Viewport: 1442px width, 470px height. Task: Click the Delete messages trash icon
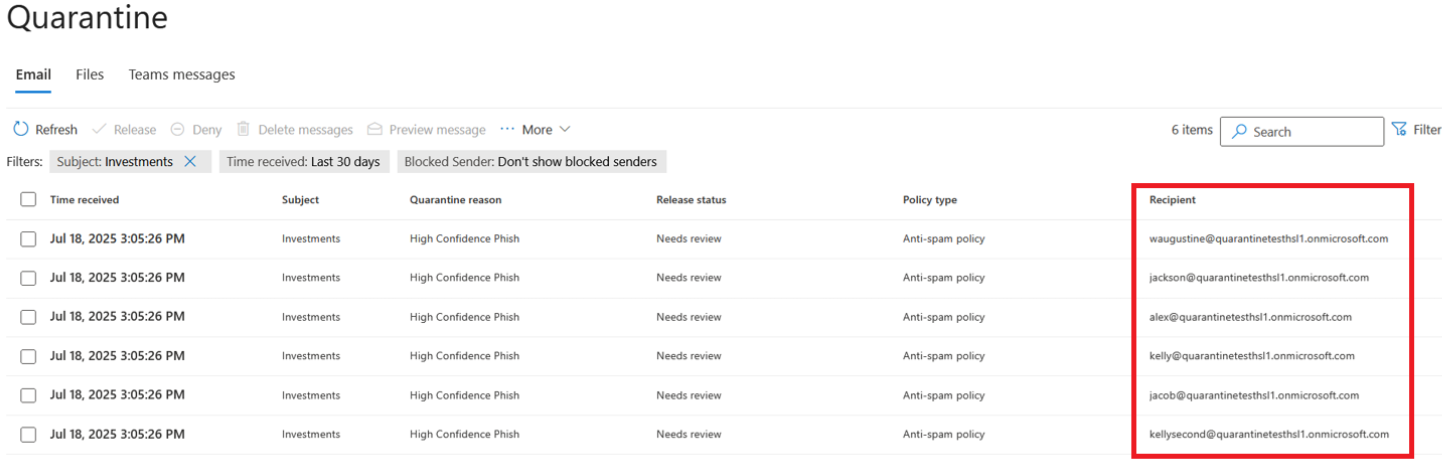click(243, 130)
